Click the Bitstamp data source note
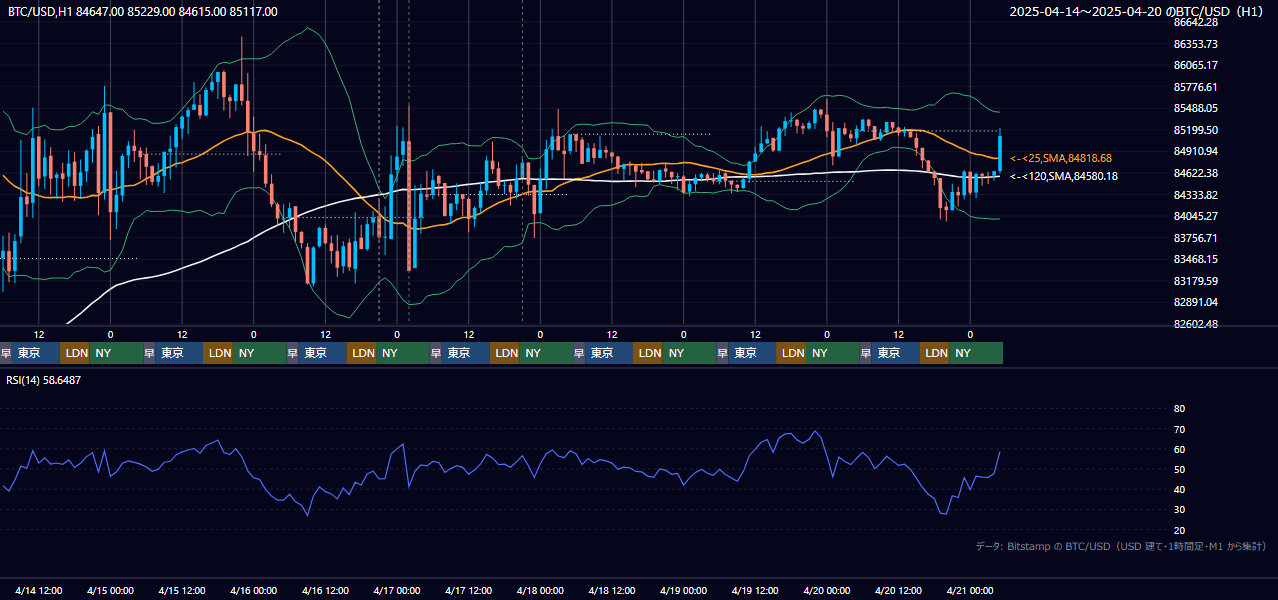This screenshot has width=1278, height=600. 1121,546
